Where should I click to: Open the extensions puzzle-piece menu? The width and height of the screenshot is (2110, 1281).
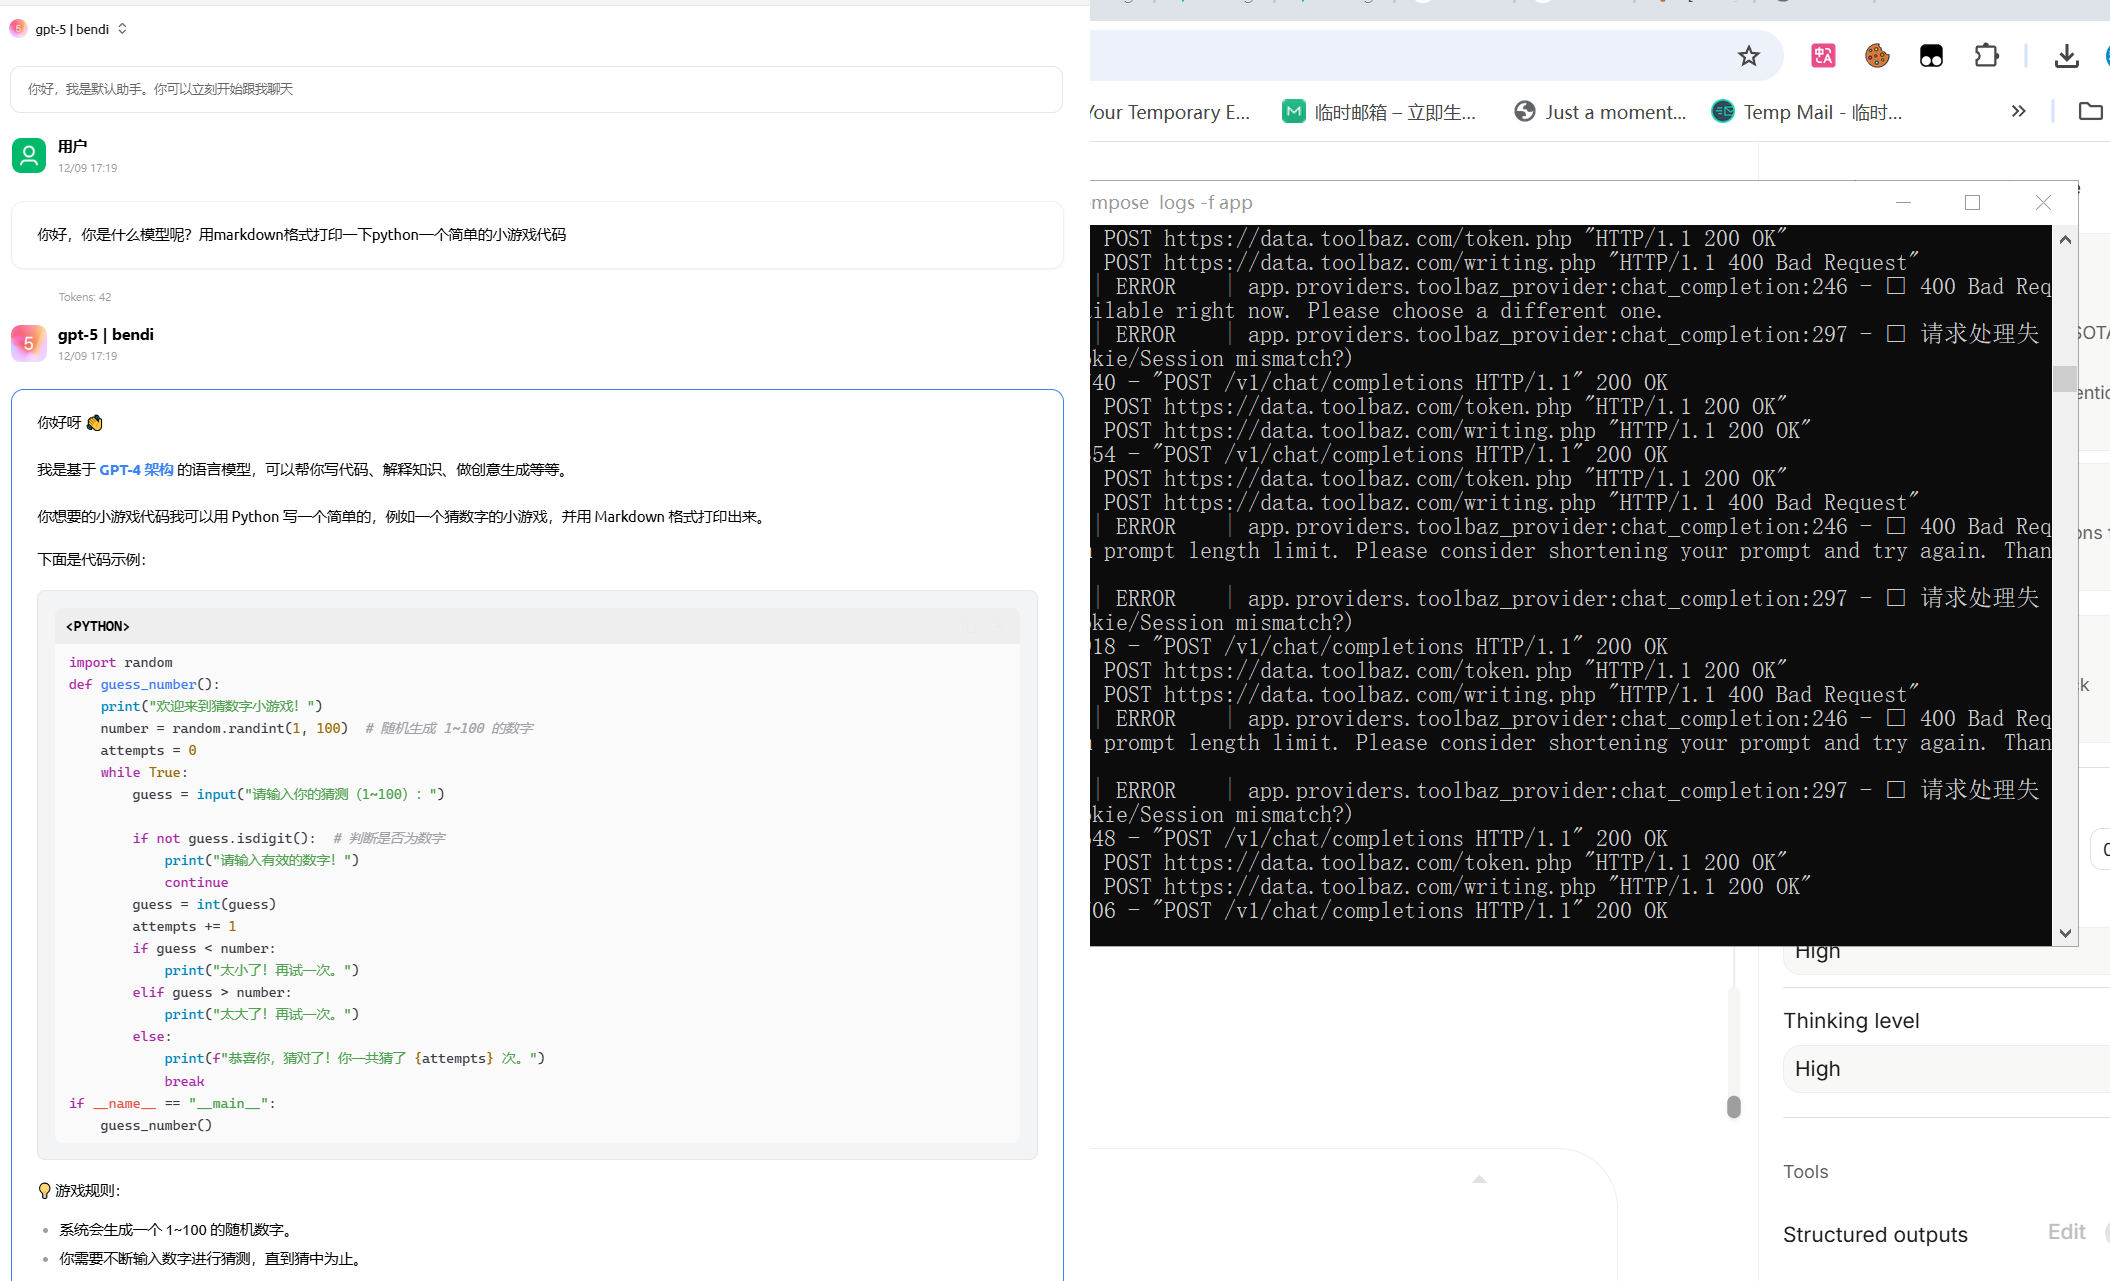pos(1986,56)
